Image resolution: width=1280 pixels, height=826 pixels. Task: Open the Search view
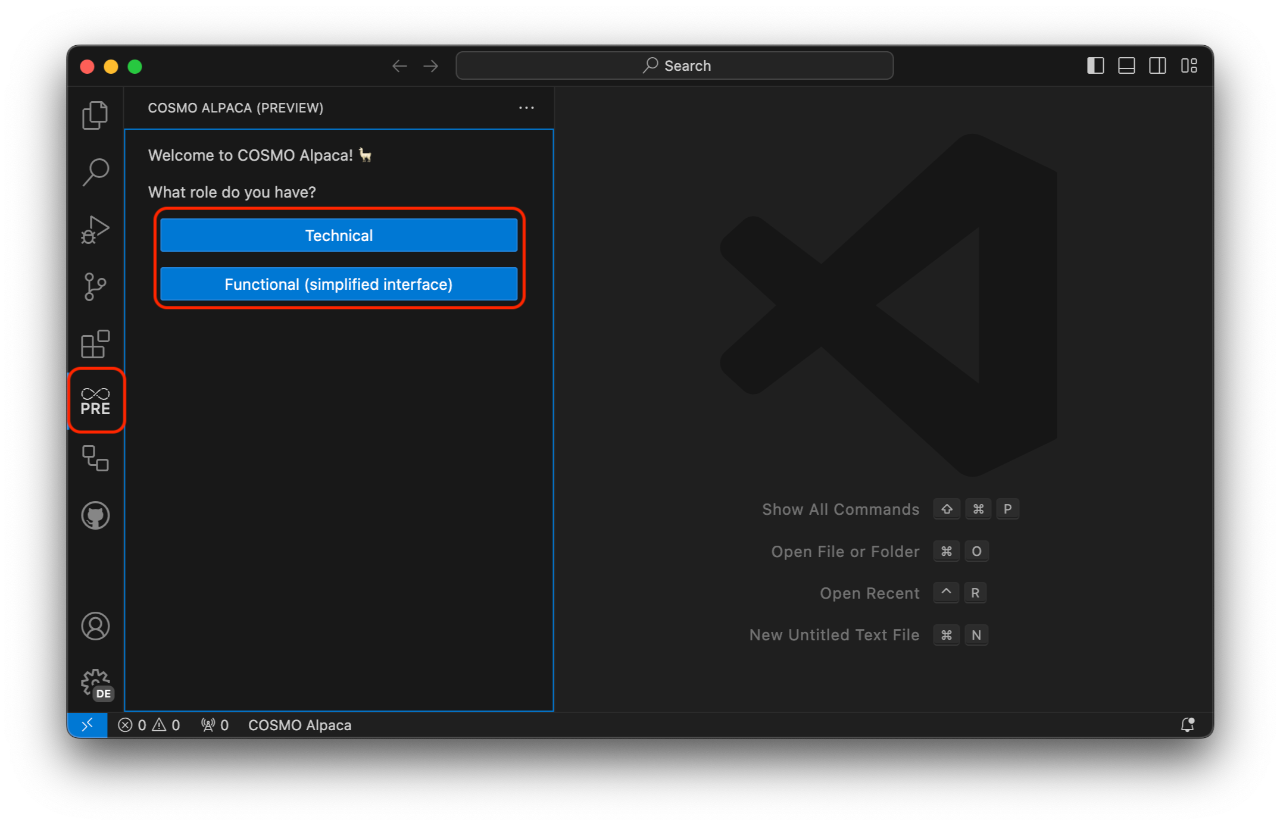pos(95,172)
